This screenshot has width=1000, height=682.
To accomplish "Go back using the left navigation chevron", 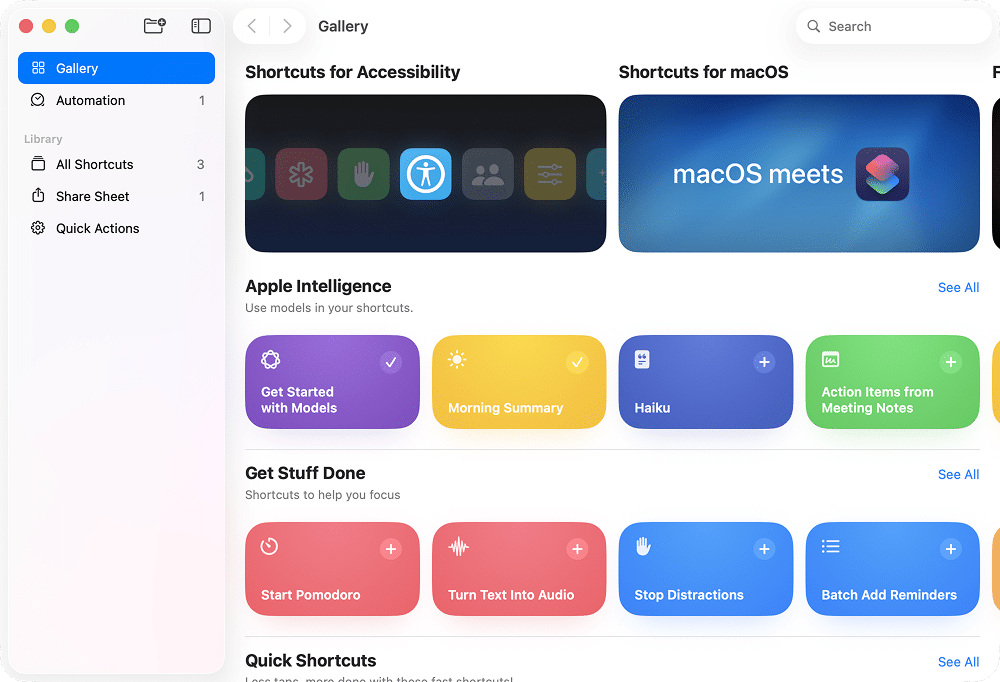I will [252, 26].
